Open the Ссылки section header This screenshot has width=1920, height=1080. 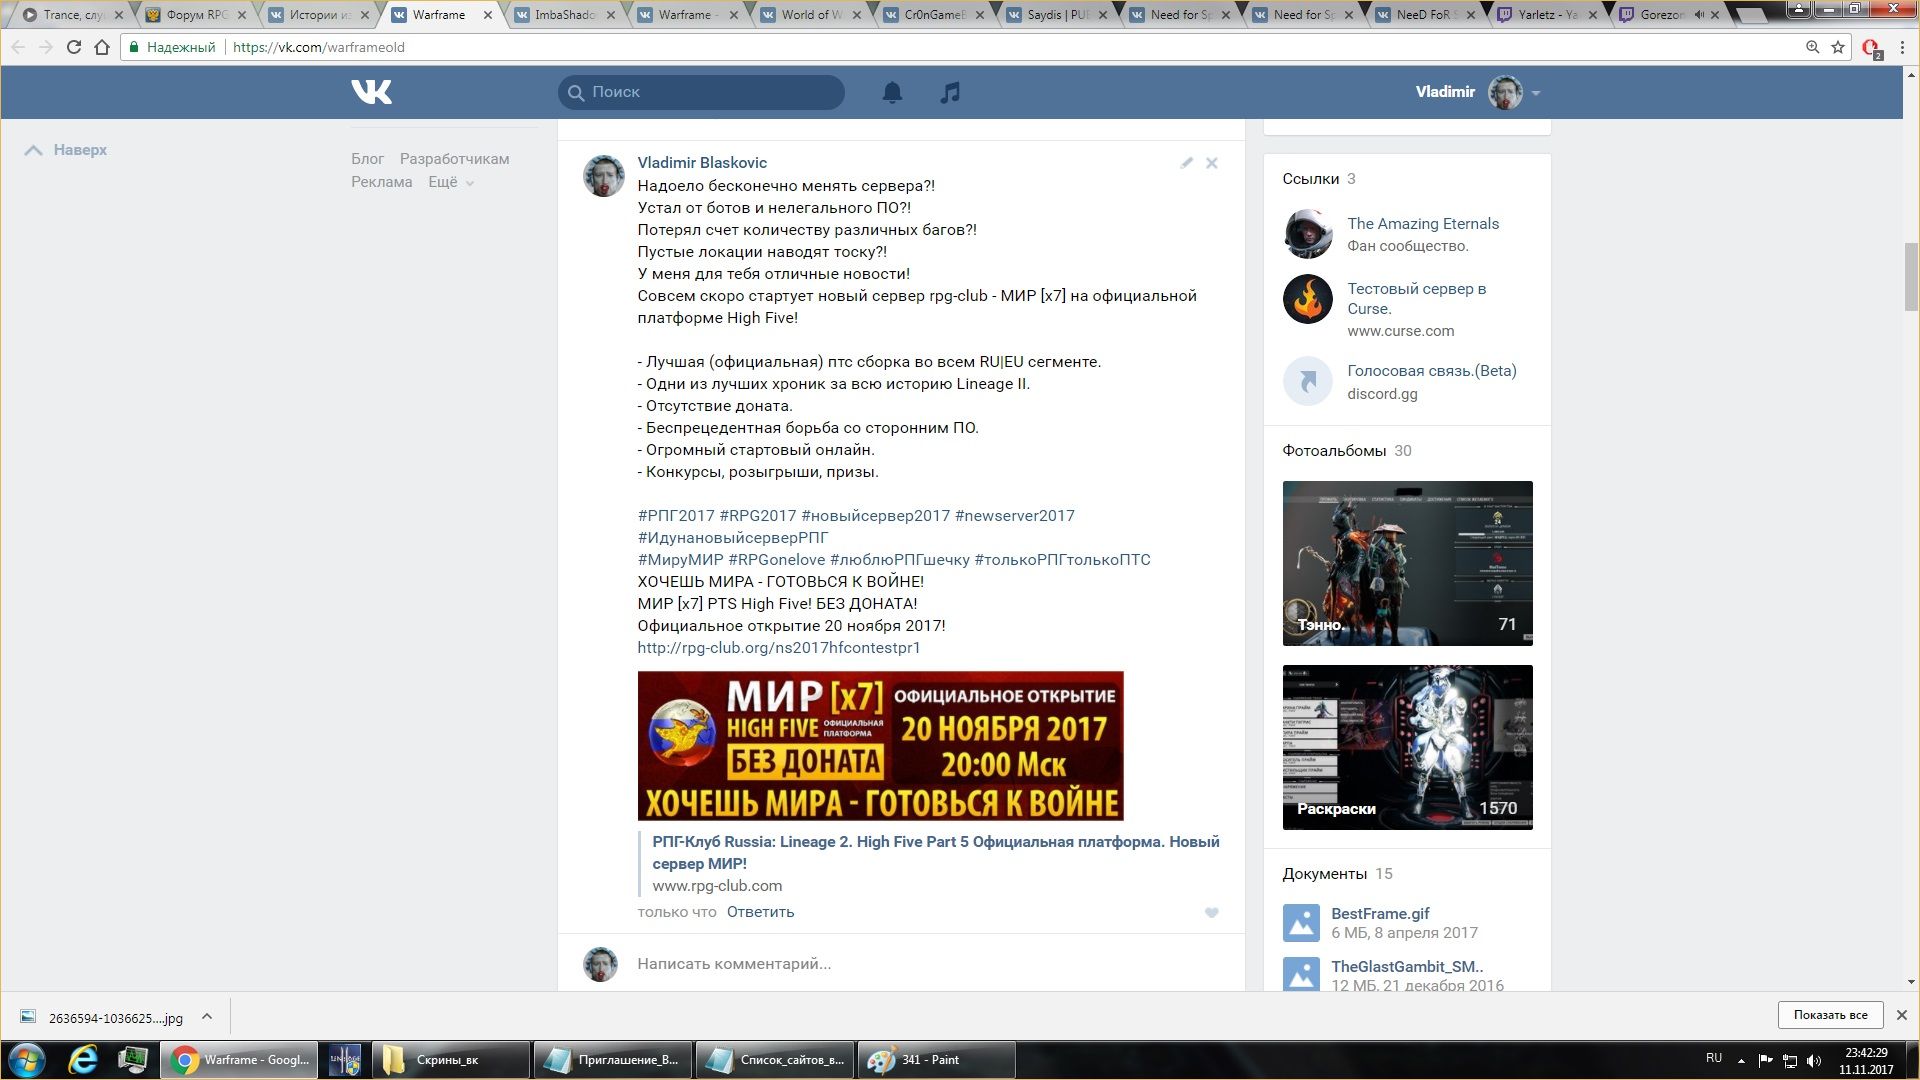[1319, 179]
